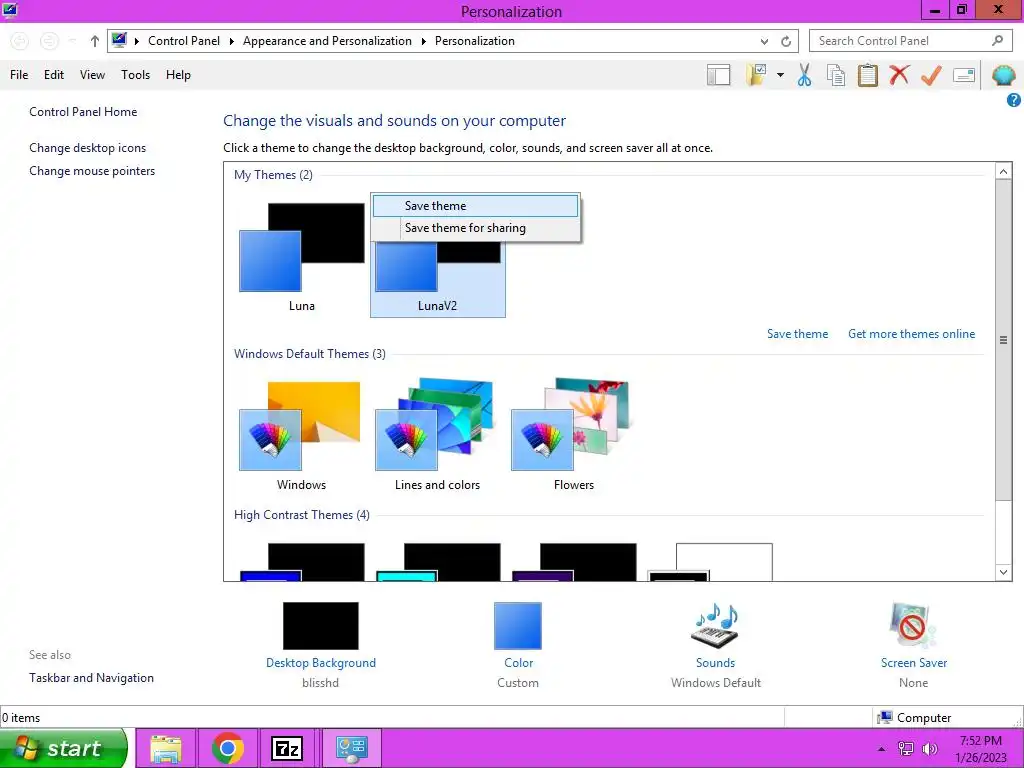The width and height of the screenshot is (1024, 768).
Task: Expand the address bar history dropdown
Action: [x=764, y=41]
